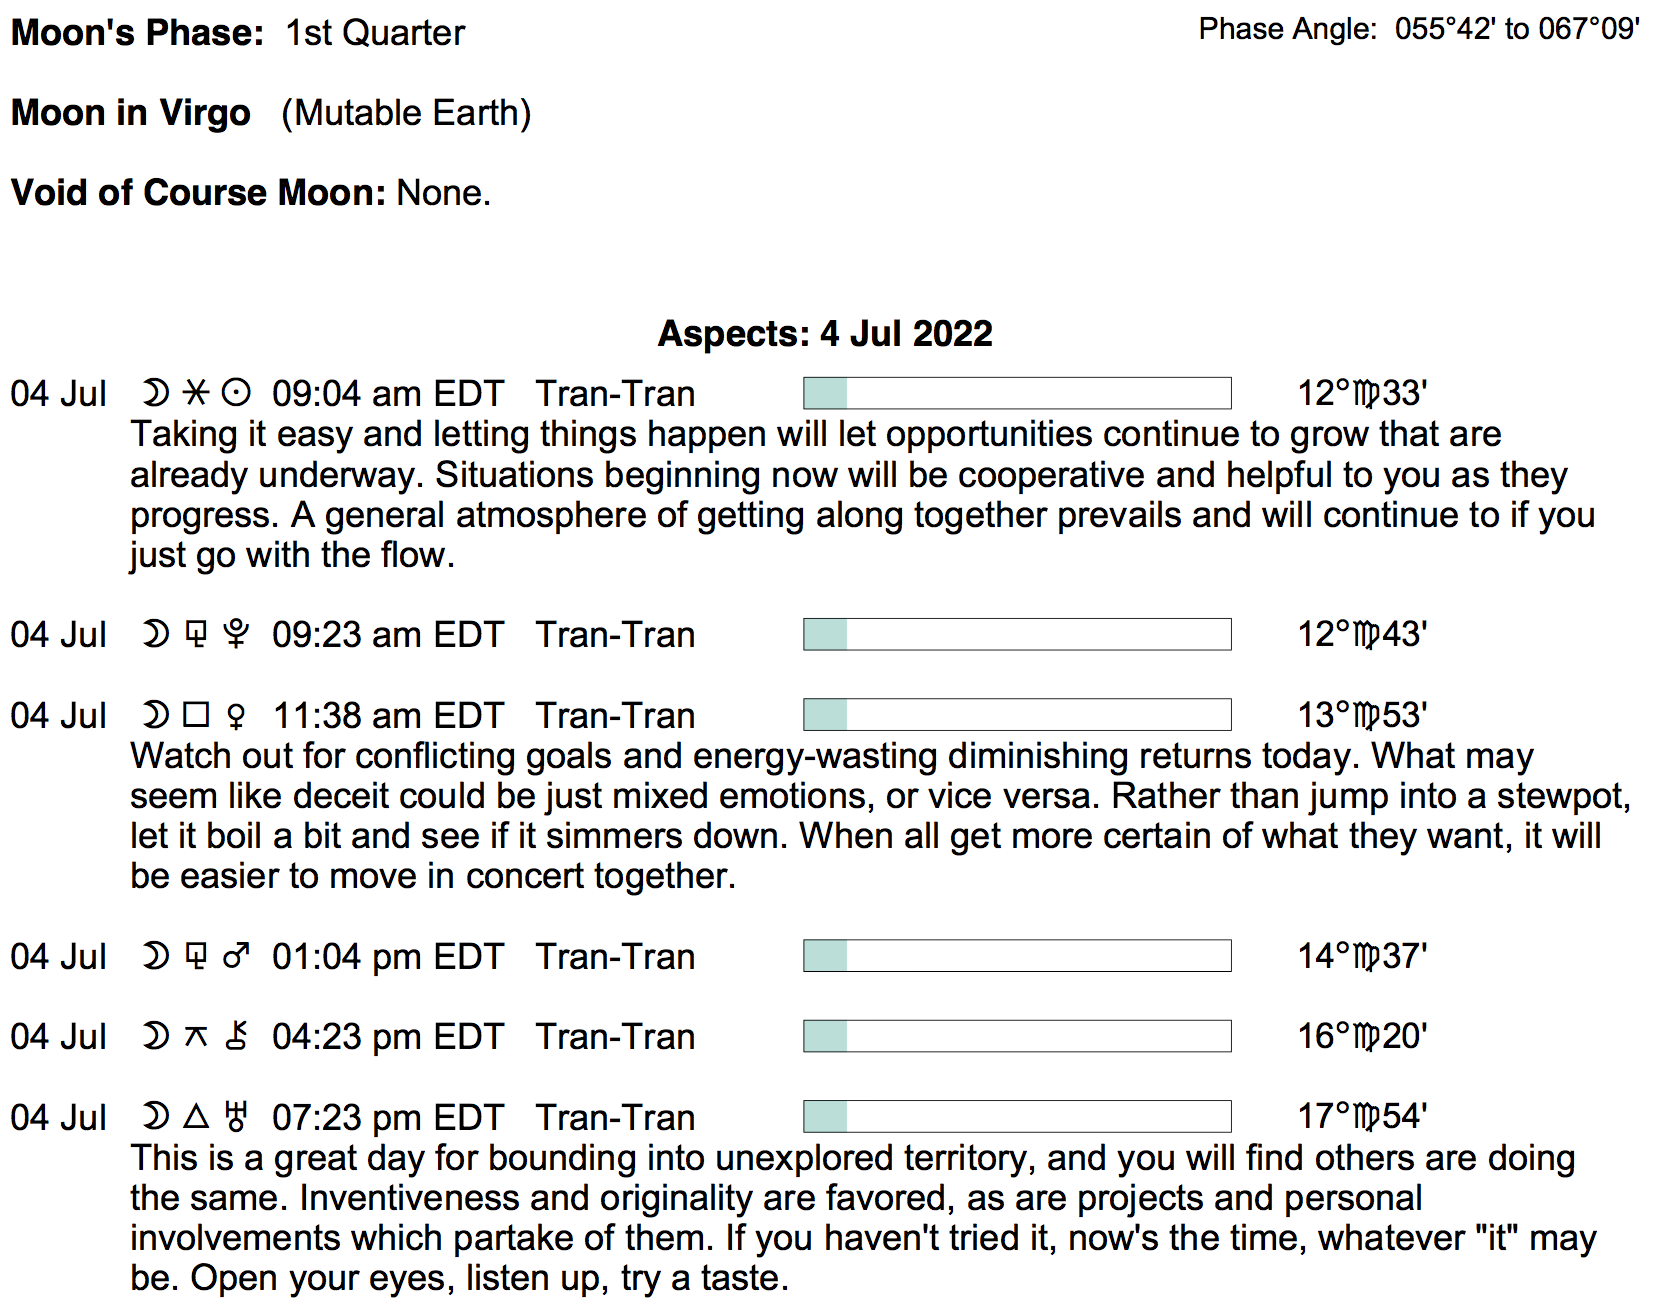Click the Pluto glyph in the 09:23 am aspect
This screenshot has width=1666, height=1306.
click(236, 634)
